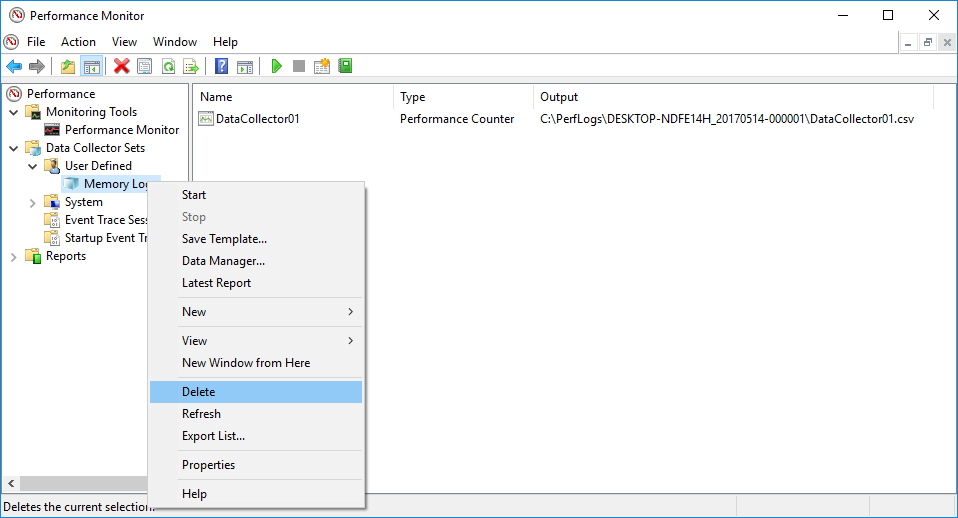Select Event Trace Sessions tree node
Screen dimensions: 958x518
coord(105,220)
